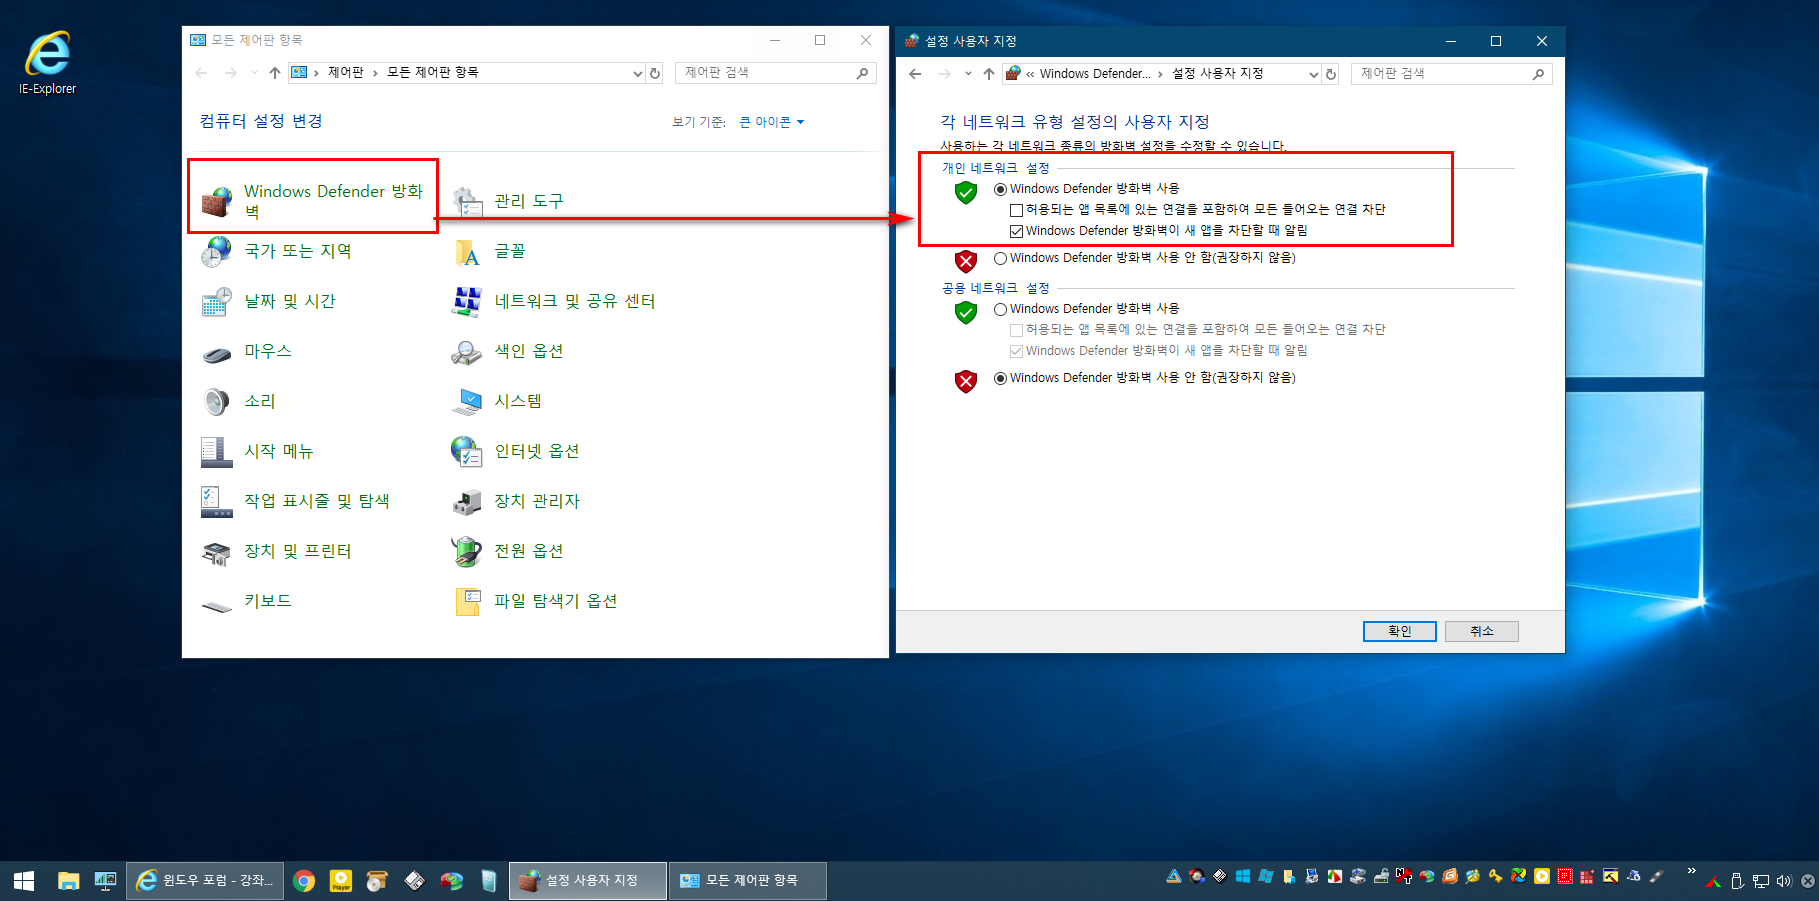
Task: Launch Chrome from the taskbar
Action: pos(304,880)
